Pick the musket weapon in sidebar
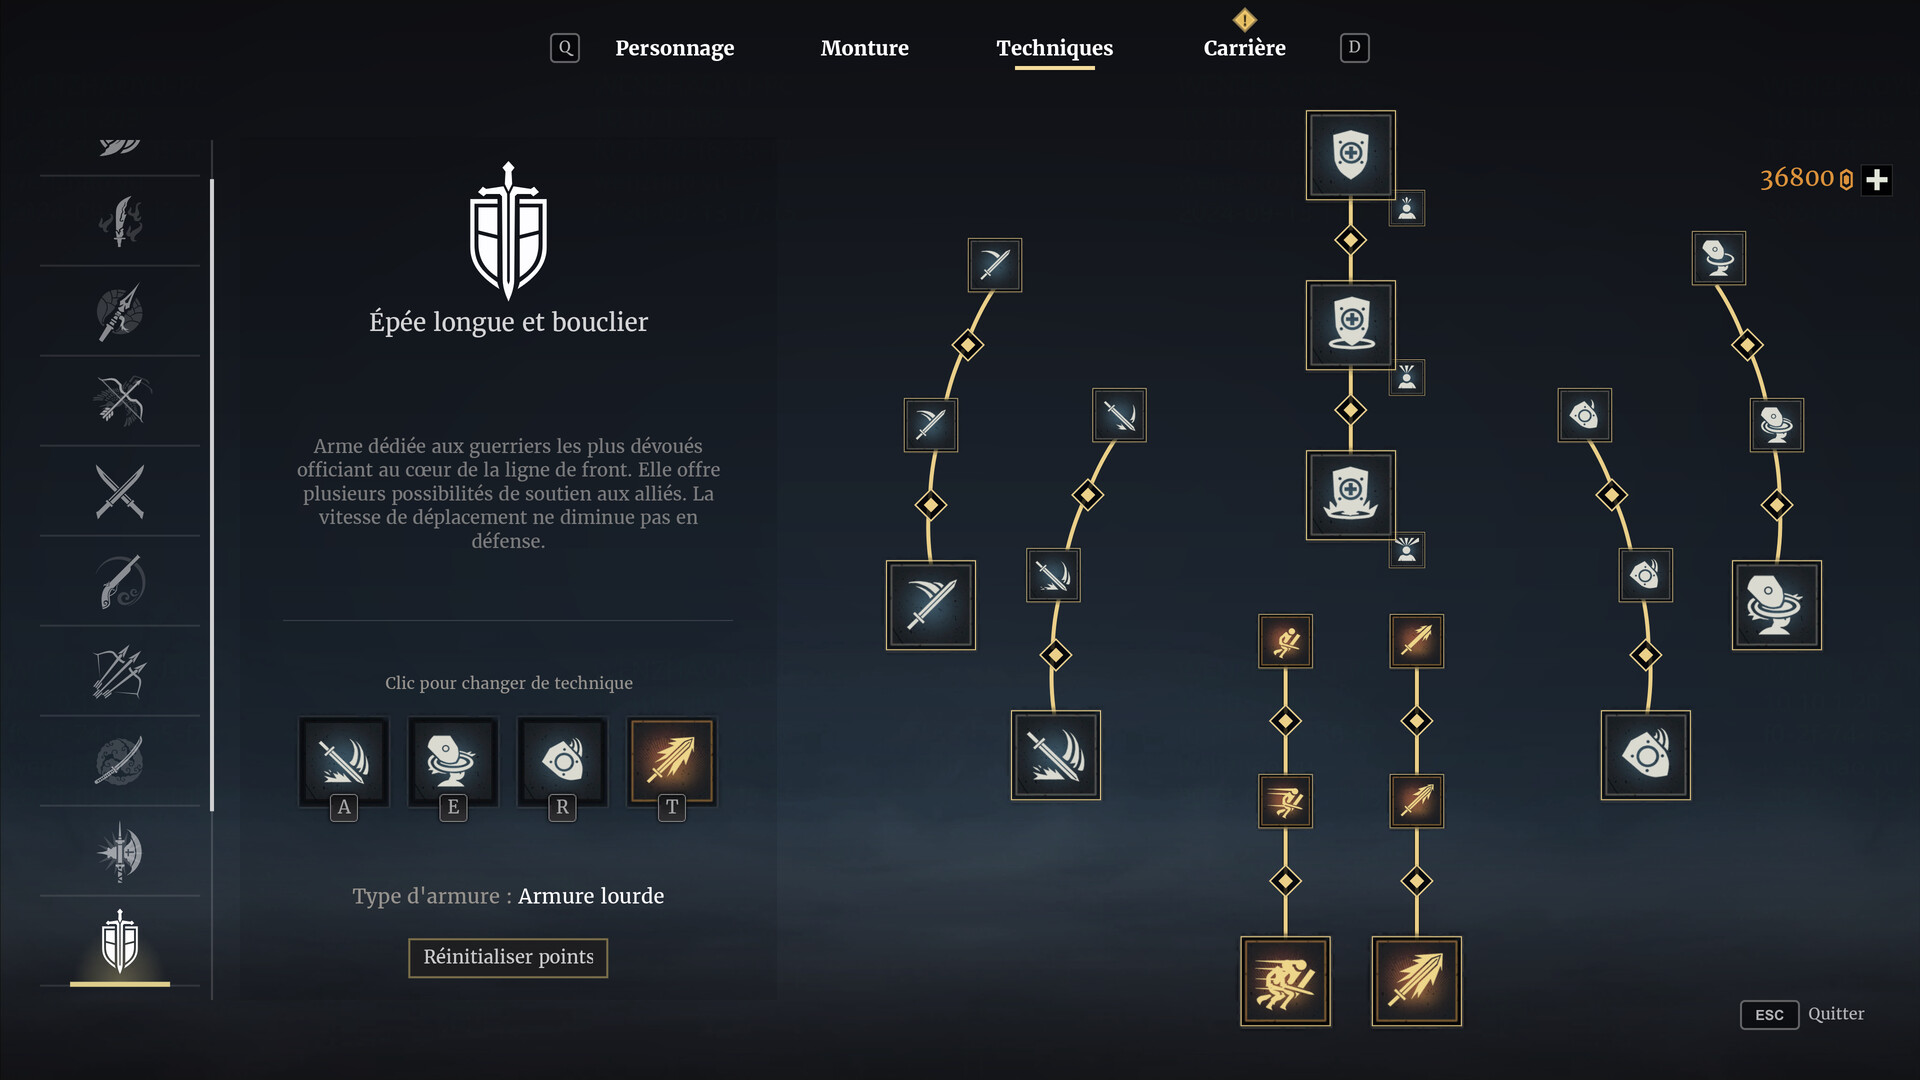This screenshot has height=1080, width=1920. (120, 581)
